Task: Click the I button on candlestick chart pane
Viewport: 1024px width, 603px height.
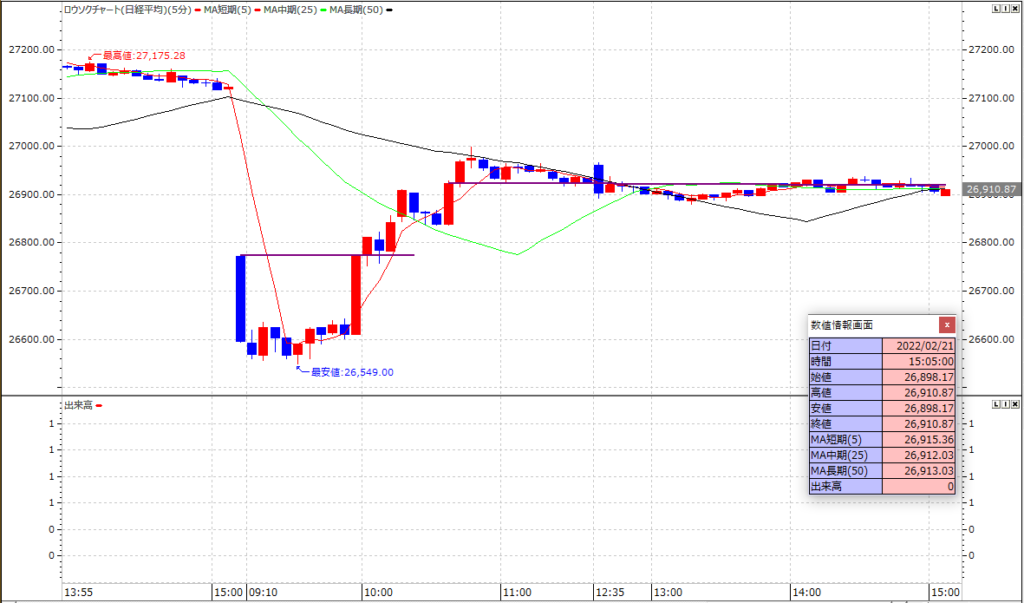Action: click(x=1006, y=8)
